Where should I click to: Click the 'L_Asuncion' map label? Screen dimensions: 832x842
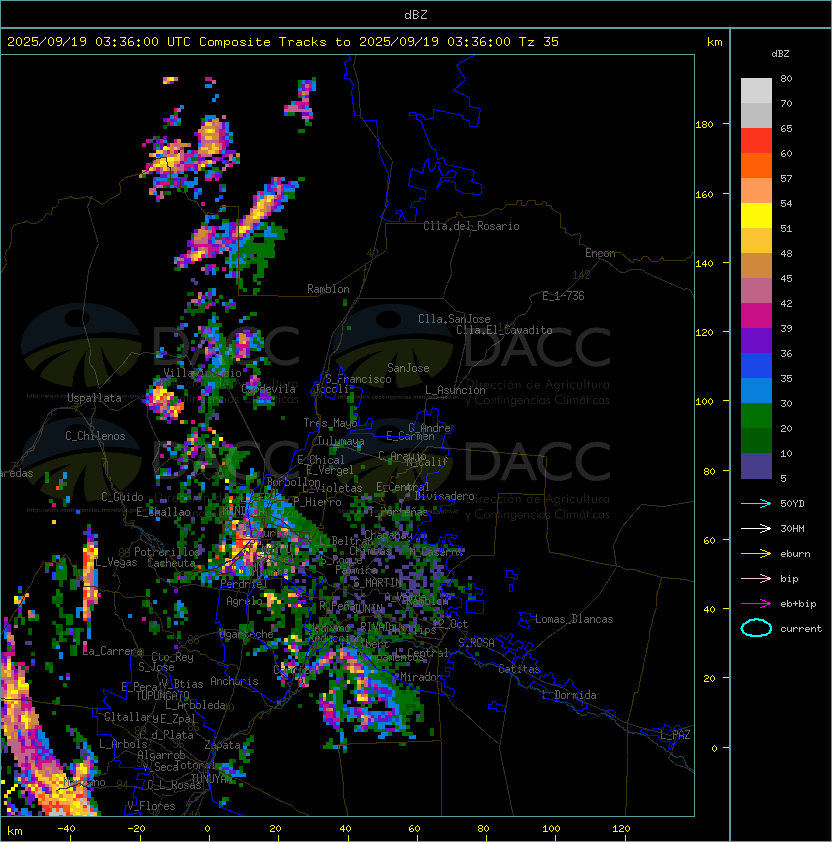455,390
